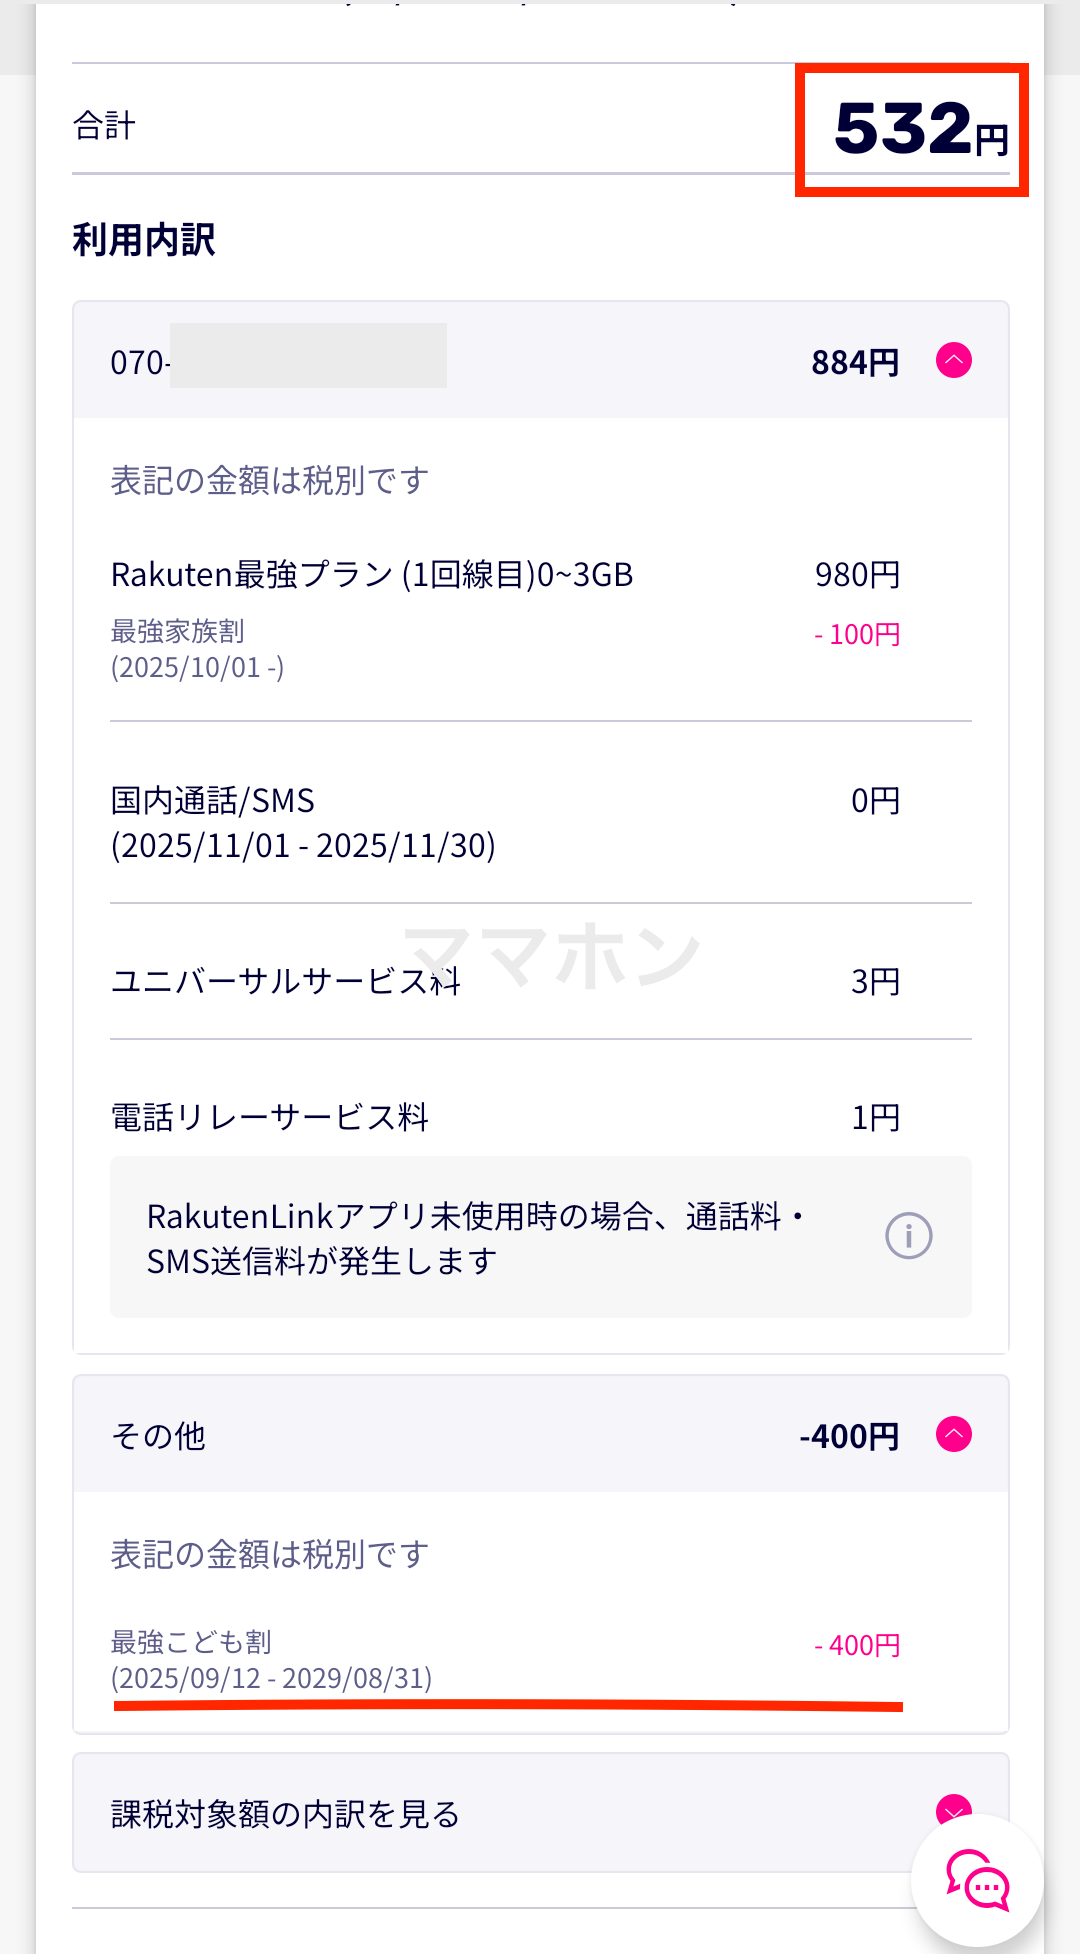Tap the その他 section header label
1080x1954 pixels.
pos(159,1436)
